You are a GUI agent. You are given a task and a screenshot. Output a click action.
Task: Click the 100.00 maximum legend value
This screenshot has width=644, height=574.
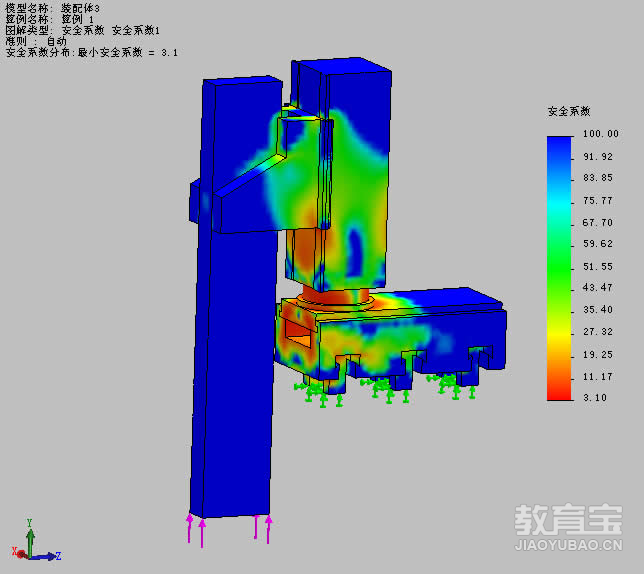pyautogui.click(x=600, y=134)
